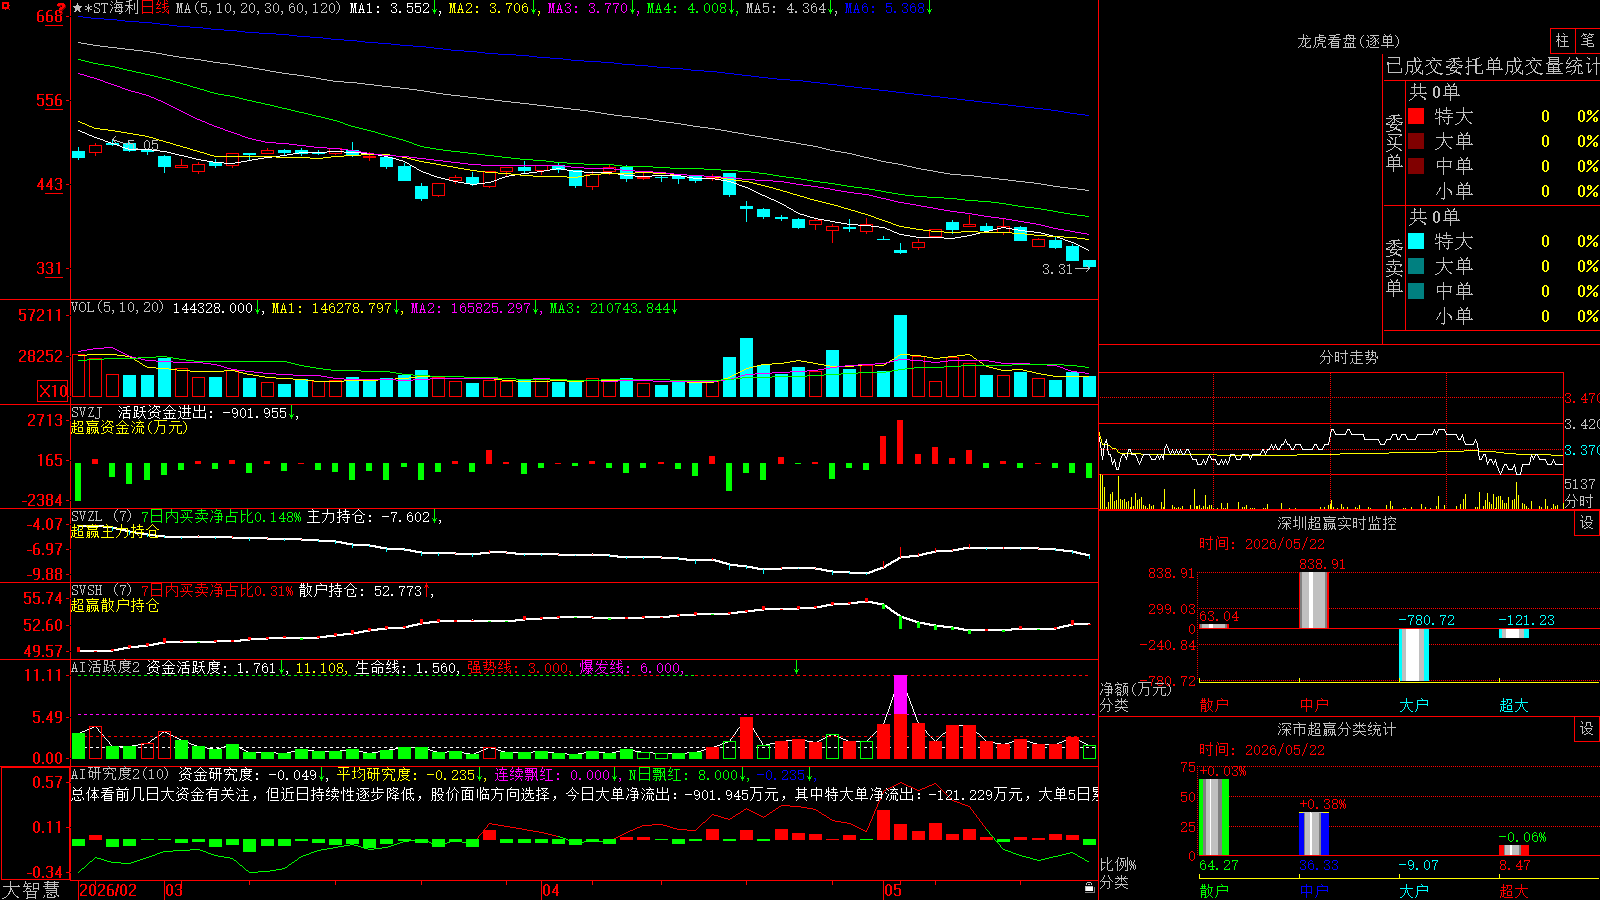Click the red 特大 swatch under 委买单
1600x900 pixels.
point(1416,116)
